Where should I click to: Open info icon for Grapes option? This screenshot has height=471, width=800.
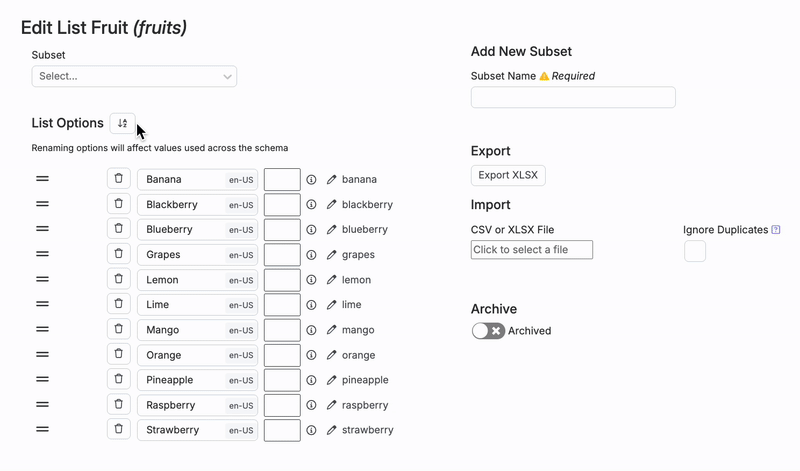(311, 255)
